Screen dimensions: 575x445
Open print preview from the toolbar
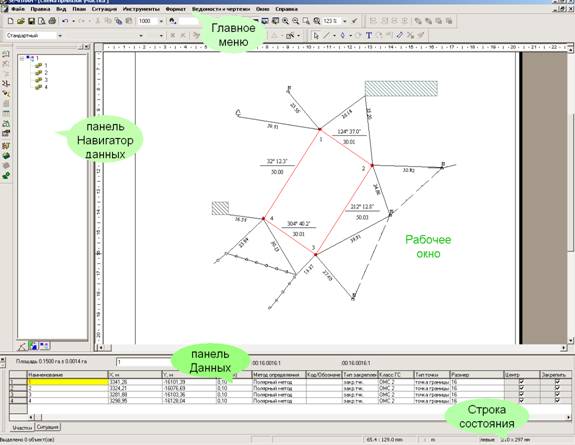click(x=41, y=21)
